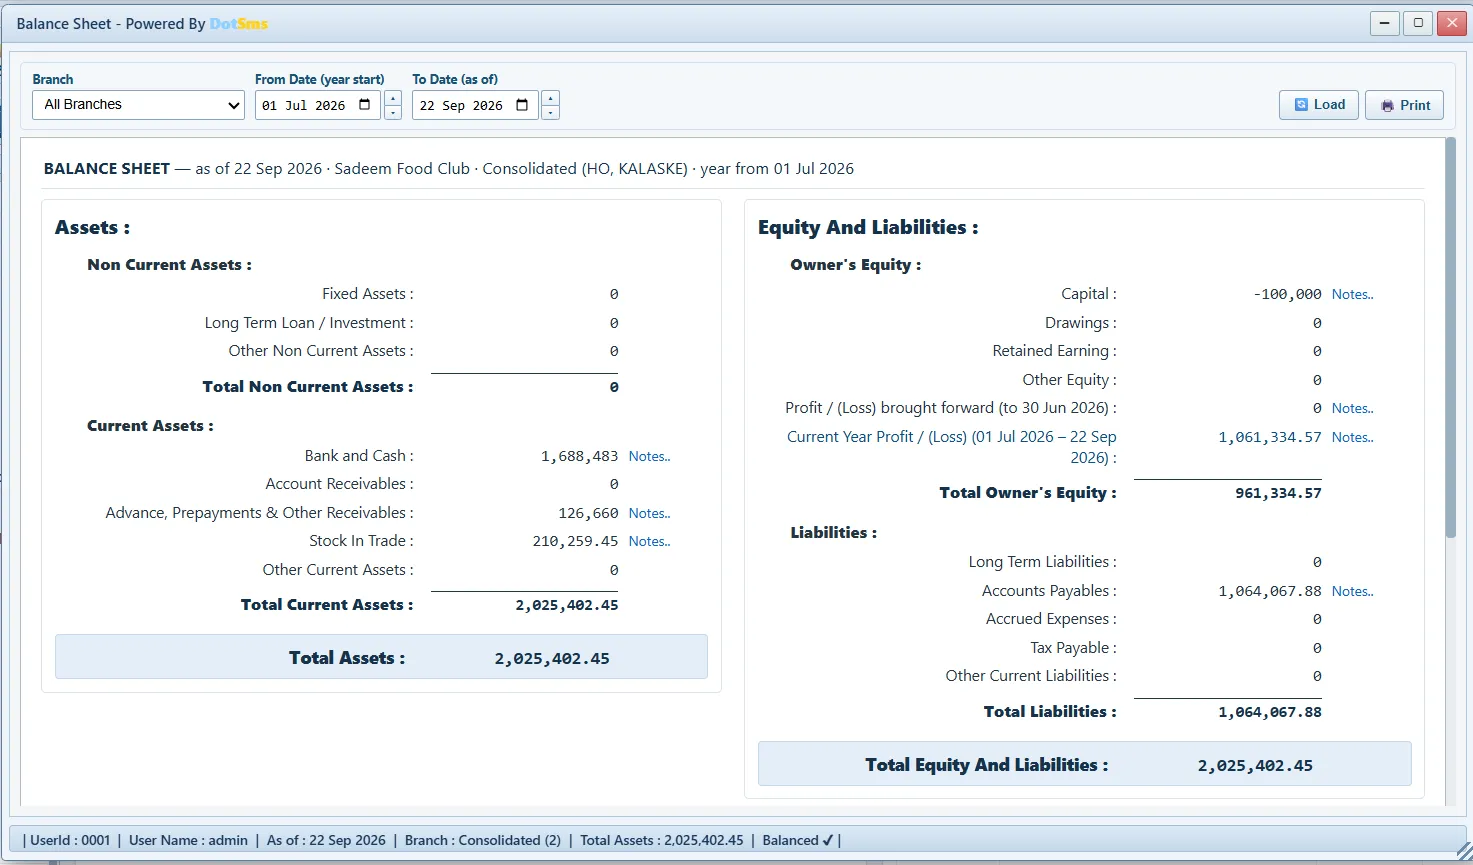The image size is (1473, 865).
Task: Click the Accrued Expenses row label
Action: tap(1052, 619)
